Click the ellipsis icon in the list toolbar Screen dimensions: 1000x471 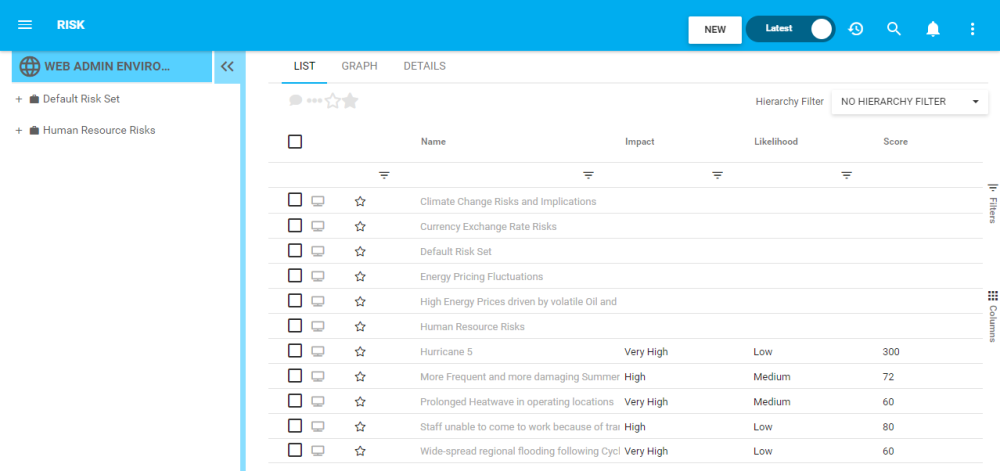click(x=314, y=101)
